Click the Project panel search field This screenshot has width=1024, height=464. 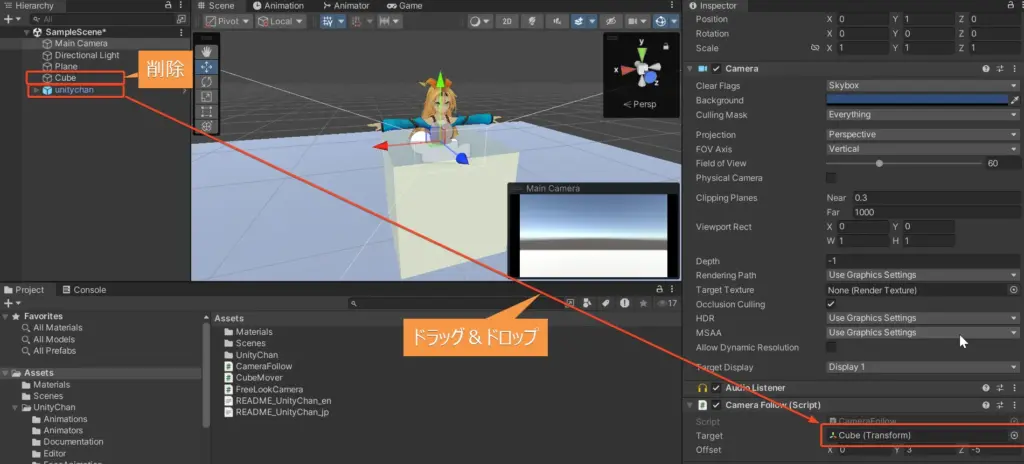[455, 303]
